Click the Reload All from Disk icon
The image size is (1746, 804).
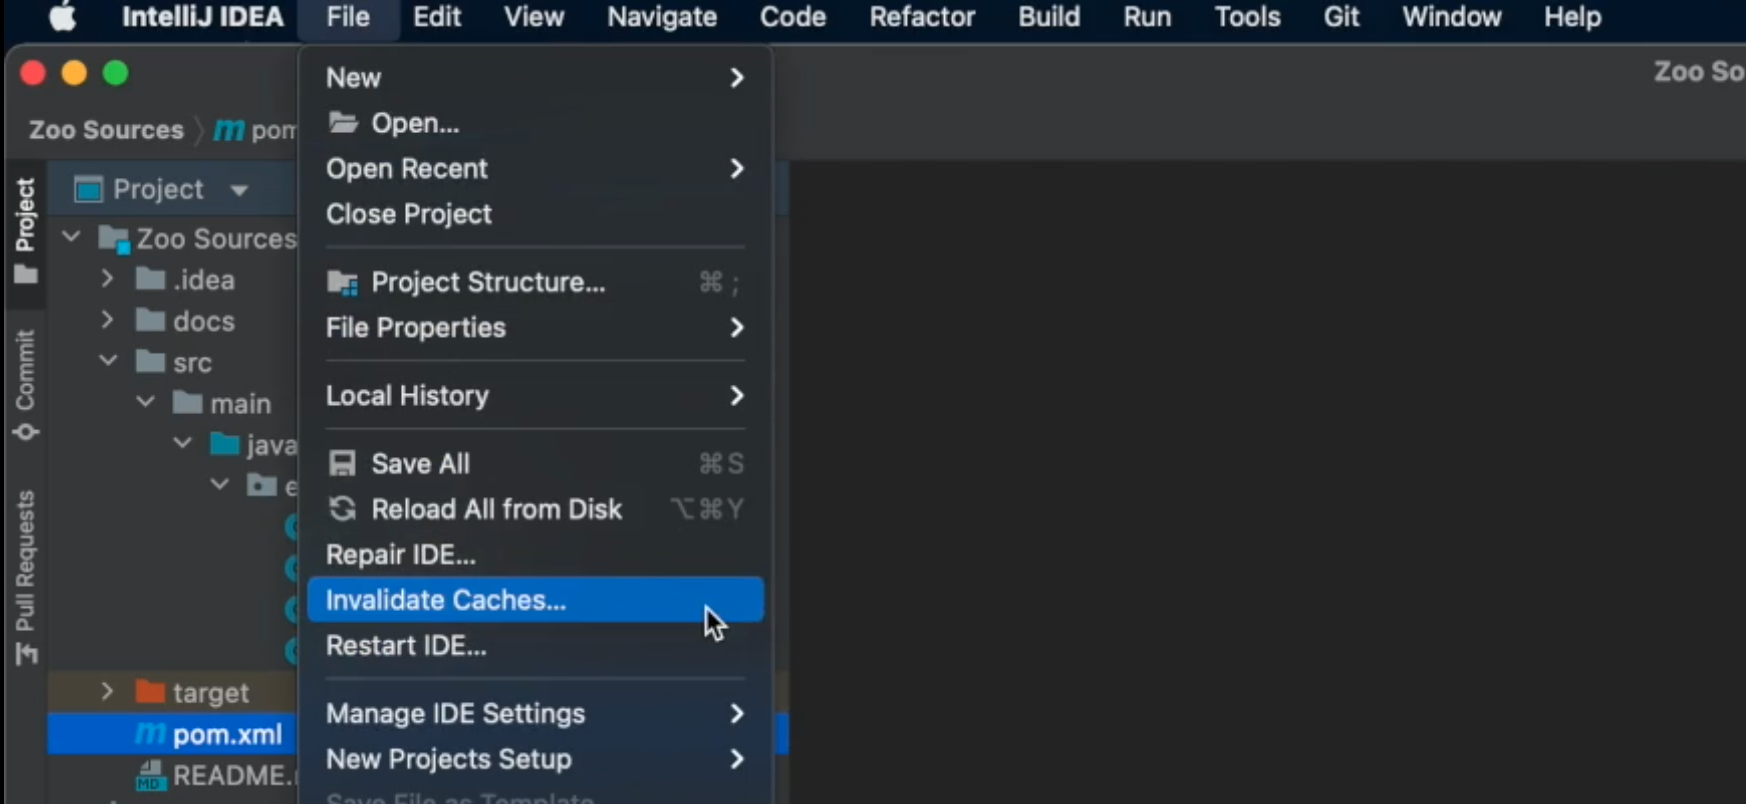tap(343, 509)
